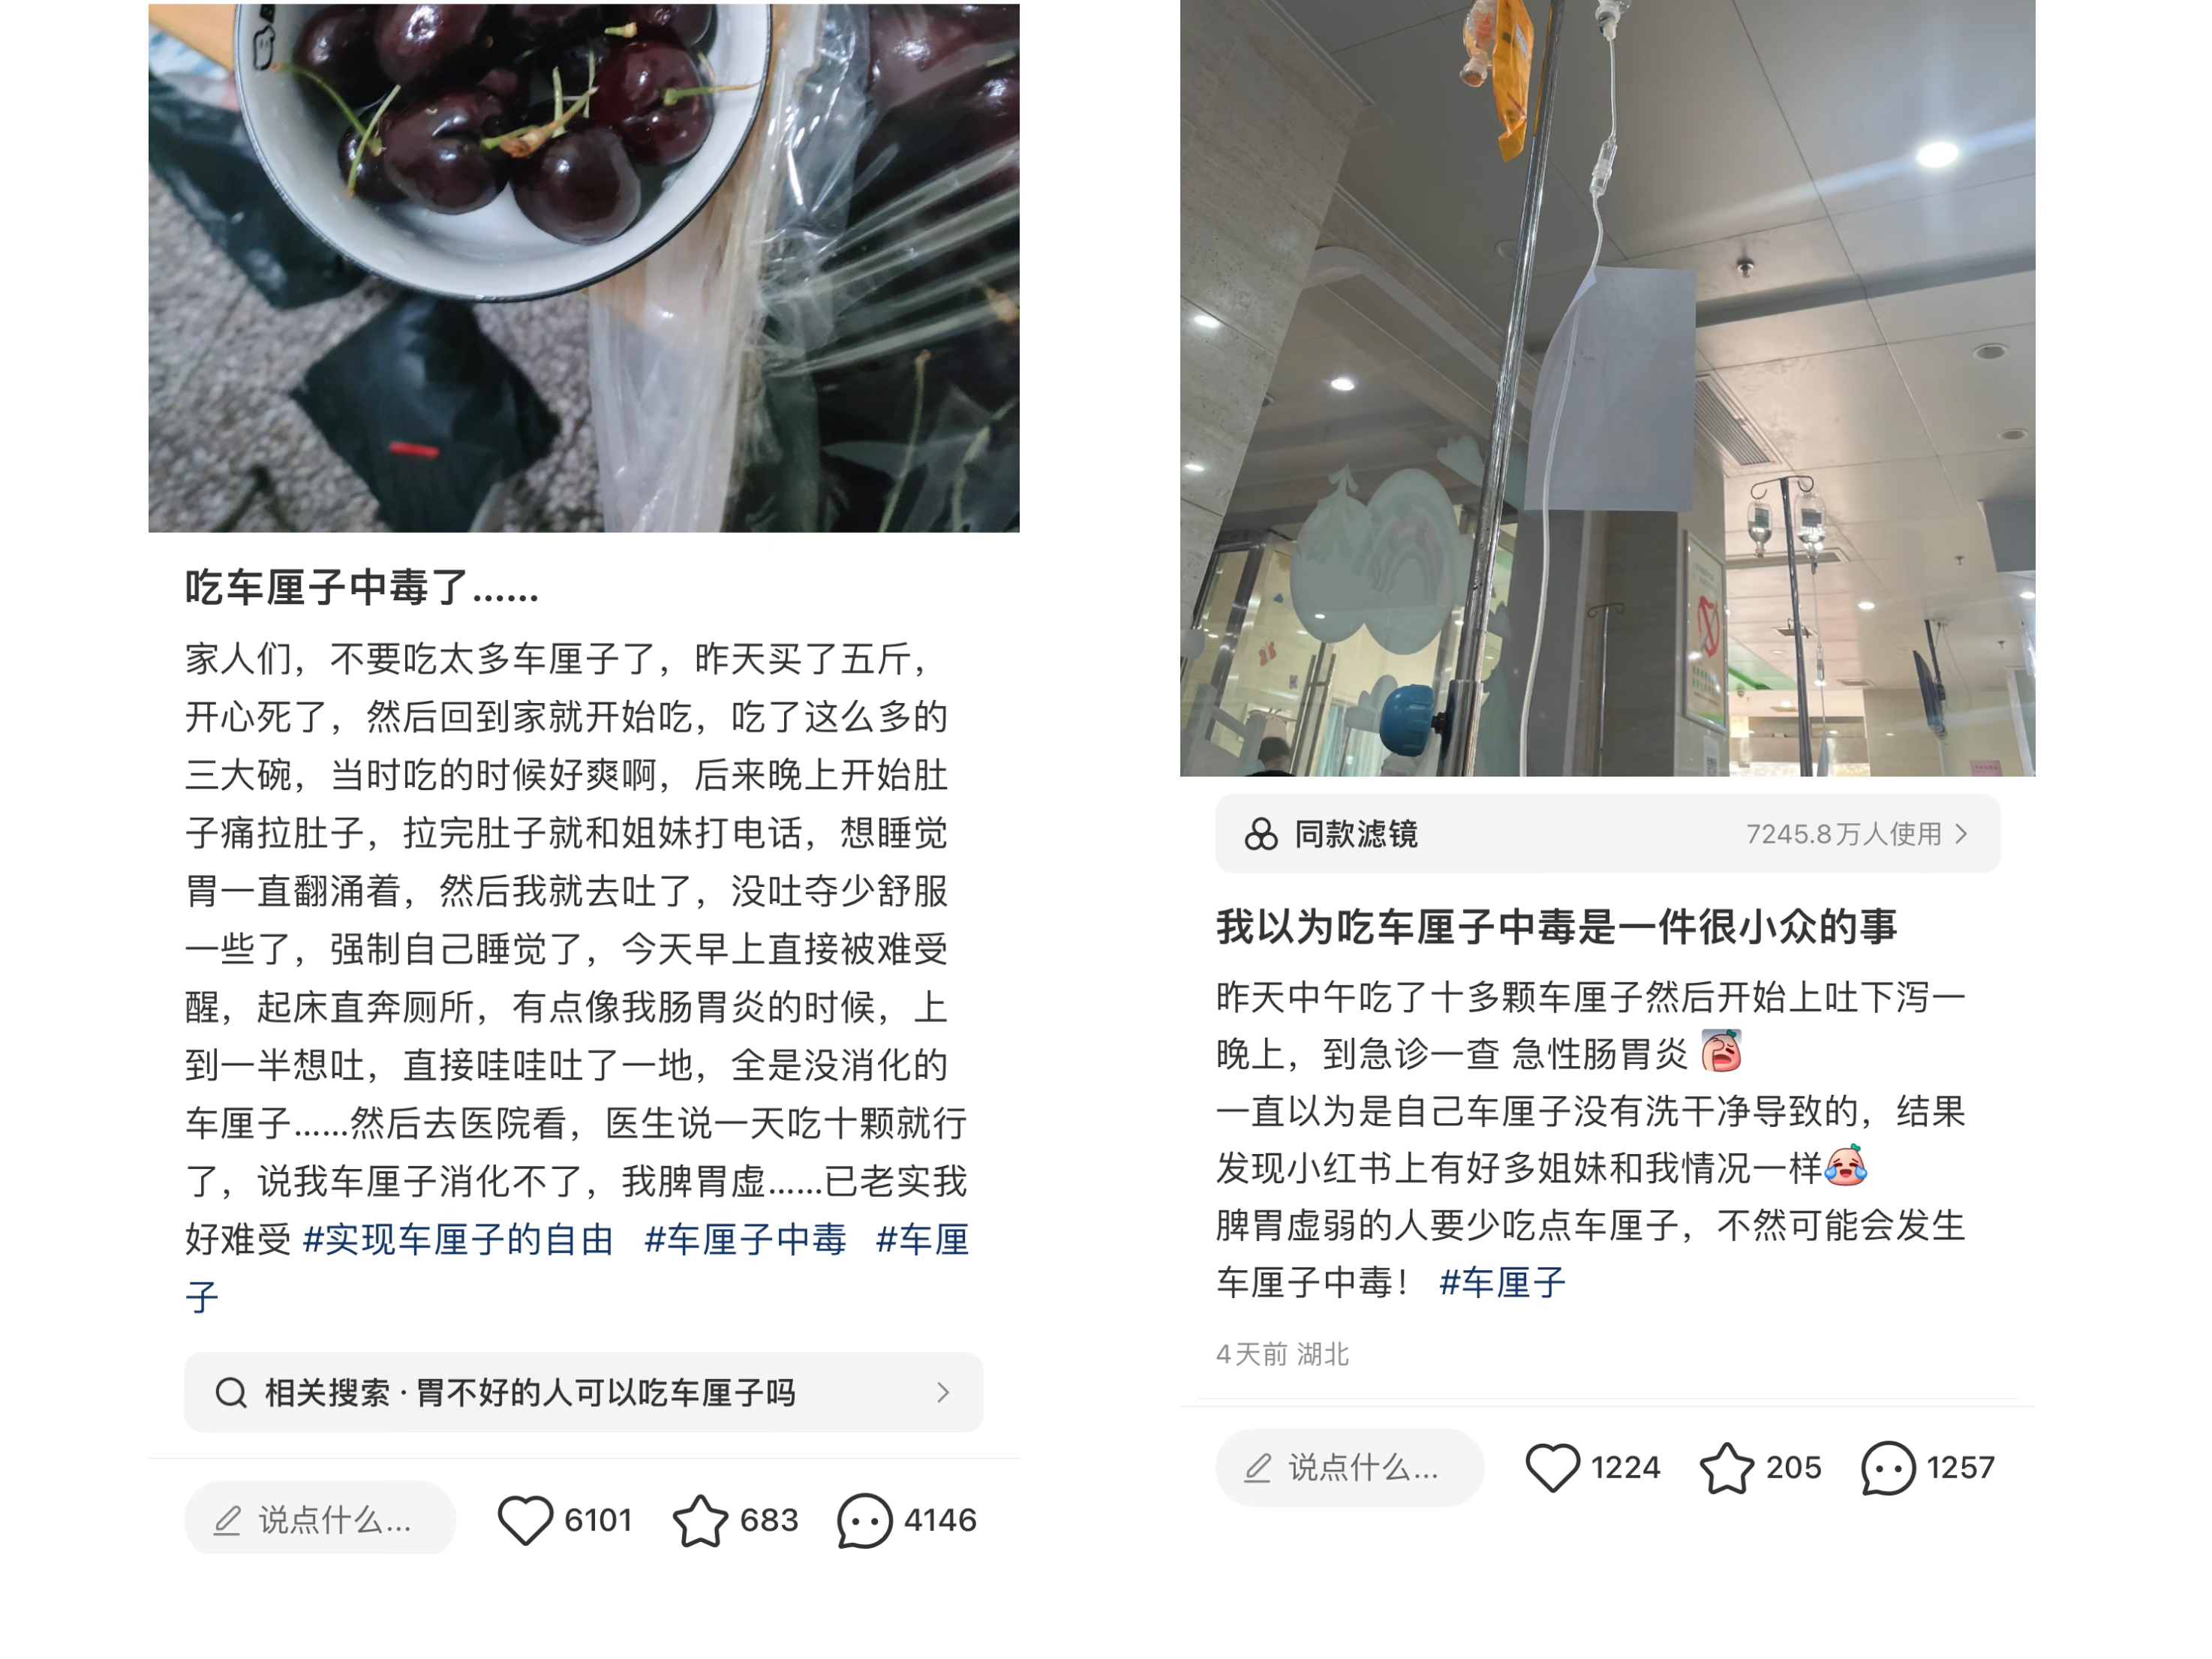Click the pencil icon in left comment box

click(x=228, y=1520)
